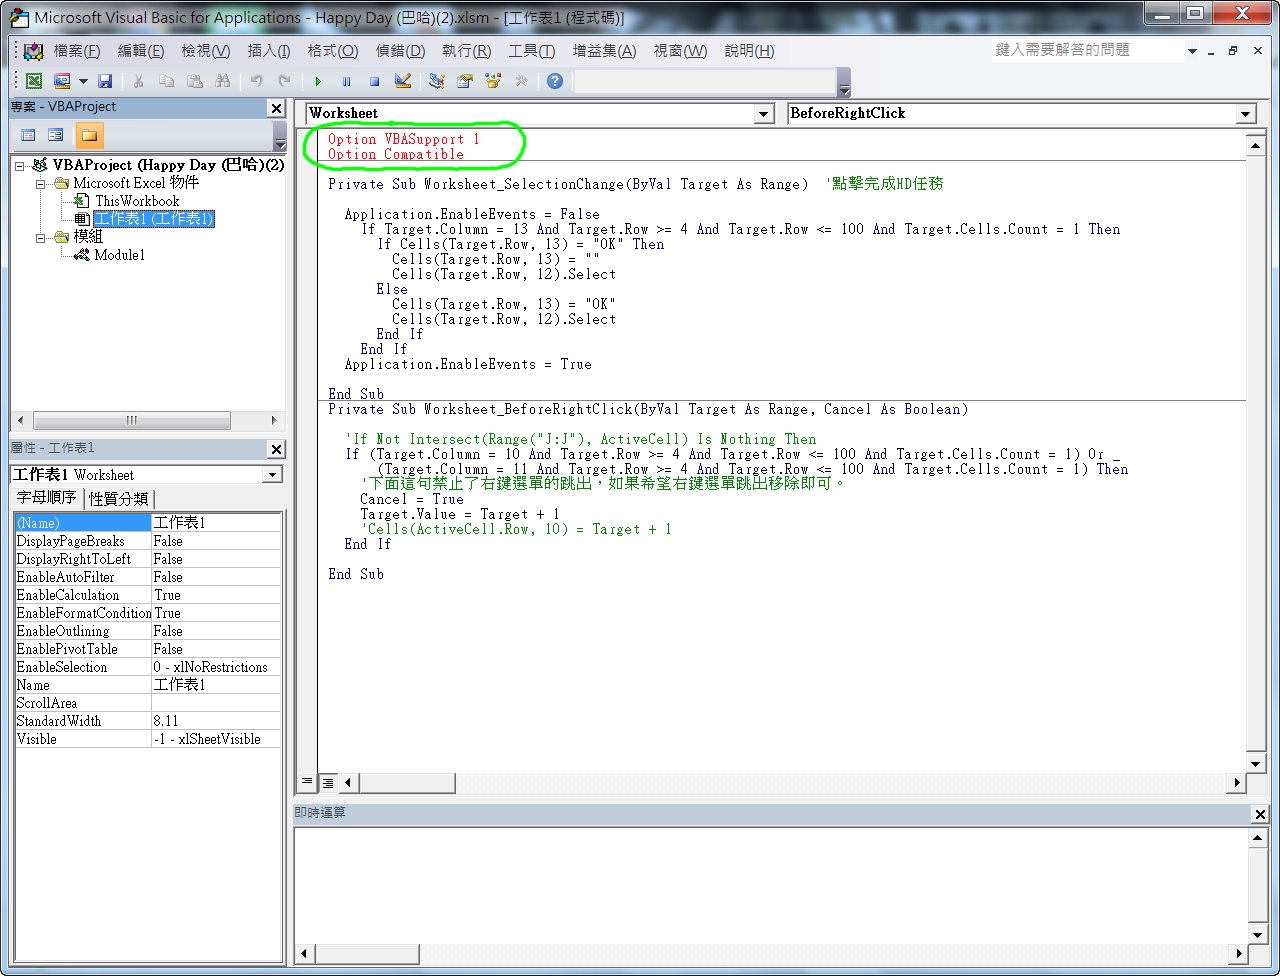
Task: Open the 增益集(A) menu
Action: [604, 51]
